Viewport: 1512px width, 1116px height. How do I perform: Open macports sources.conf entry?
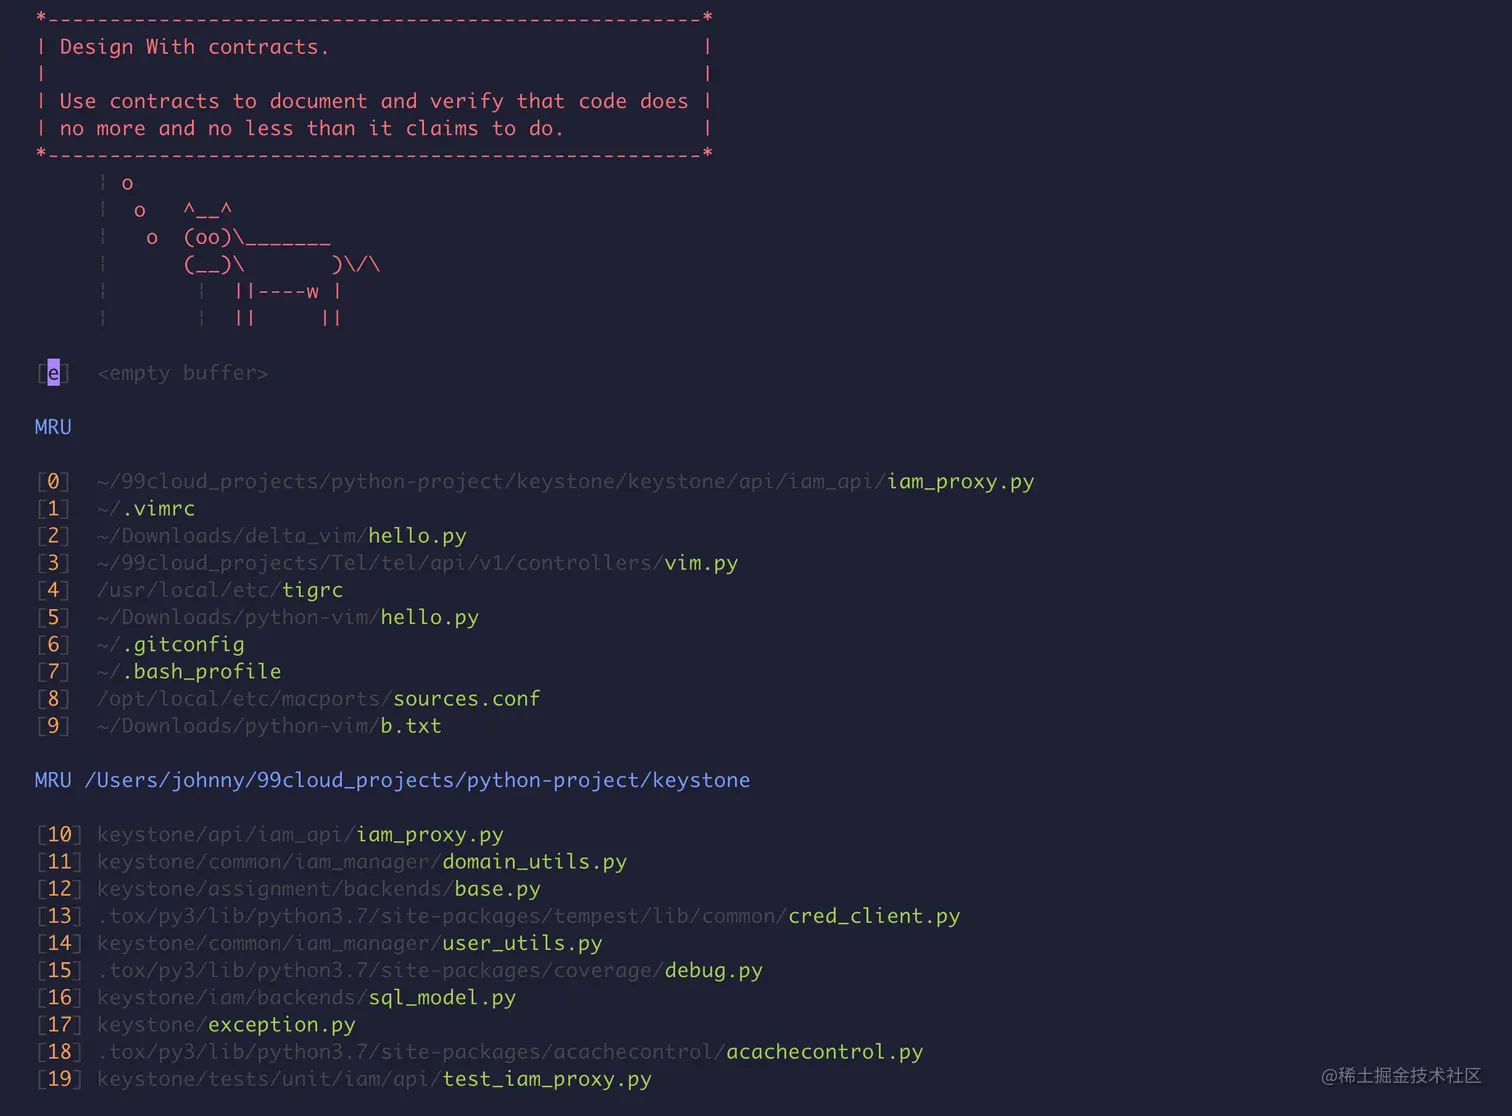pos(289,698)
